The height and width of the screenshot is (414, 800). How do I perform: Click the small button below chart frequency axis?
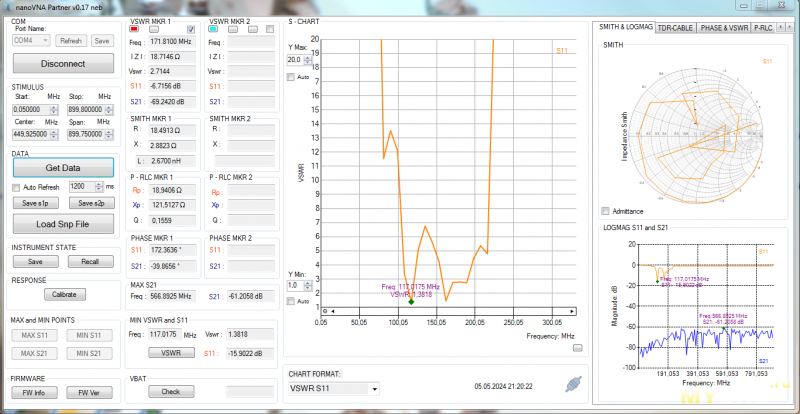pos(577,347)
